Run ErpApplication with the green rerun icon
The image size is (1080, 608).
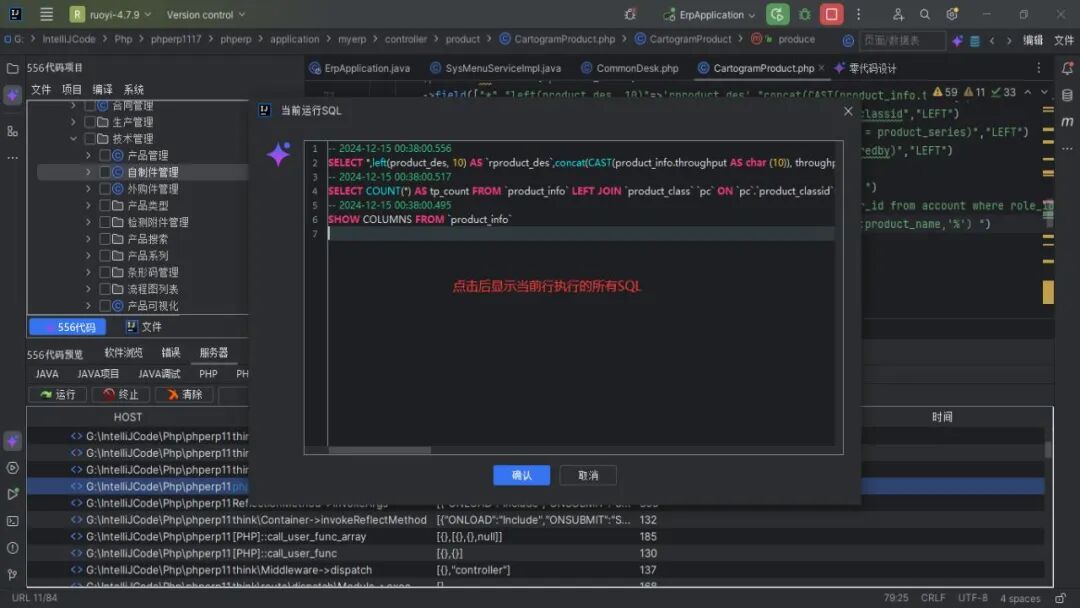click(x=777, y=14)
